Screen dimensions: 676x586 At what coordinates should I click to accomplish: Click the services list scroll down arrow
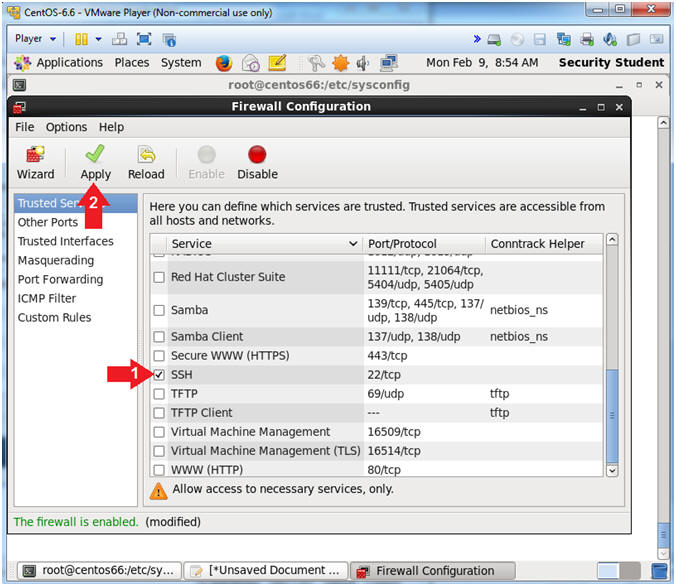(612, 471)
